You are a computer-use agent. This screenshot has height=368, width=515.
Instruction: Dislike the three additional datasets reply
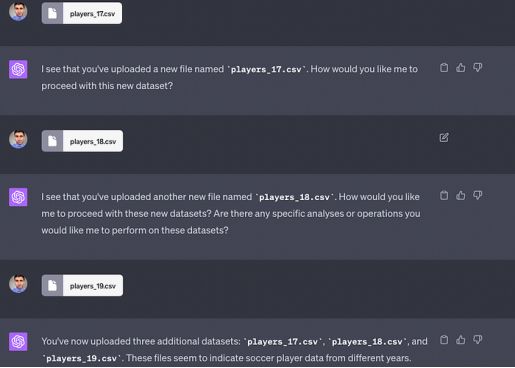click(478, 340)
